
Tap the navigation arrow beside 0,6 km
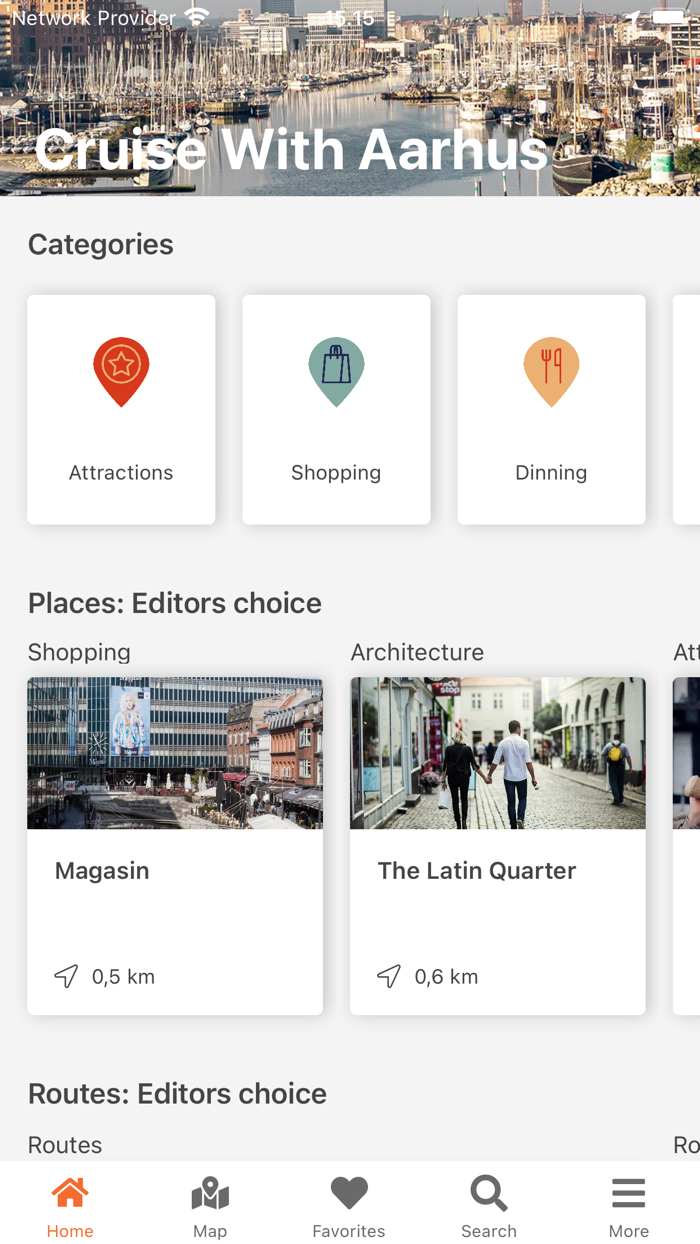(x=389, y=976)
